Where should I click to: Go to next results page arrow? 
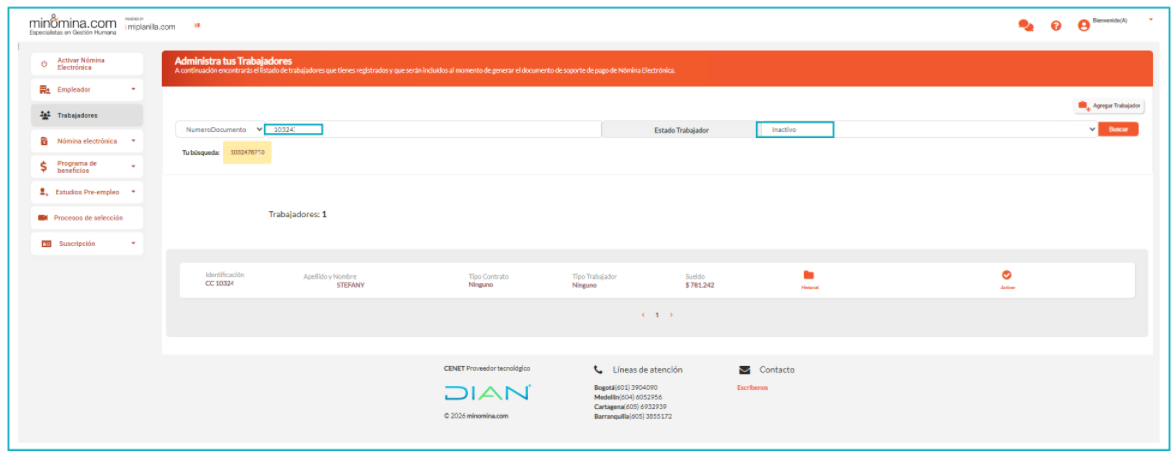[x=671, y=315]
